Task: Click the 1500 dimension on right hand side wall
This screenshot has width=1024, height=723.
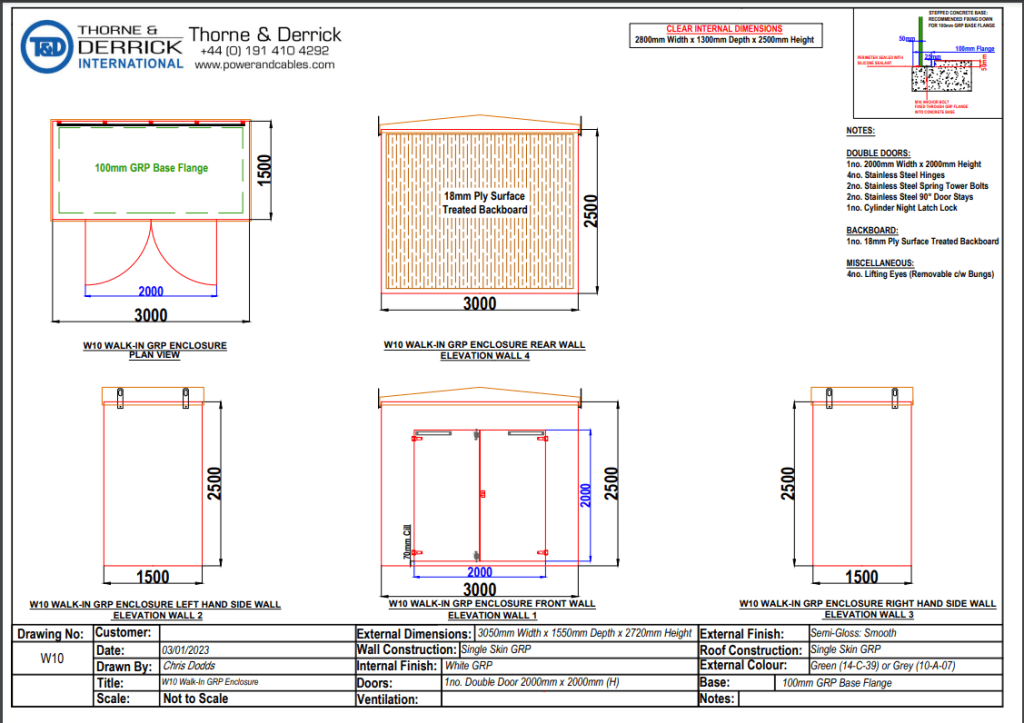Action: (x=862, y=577)
